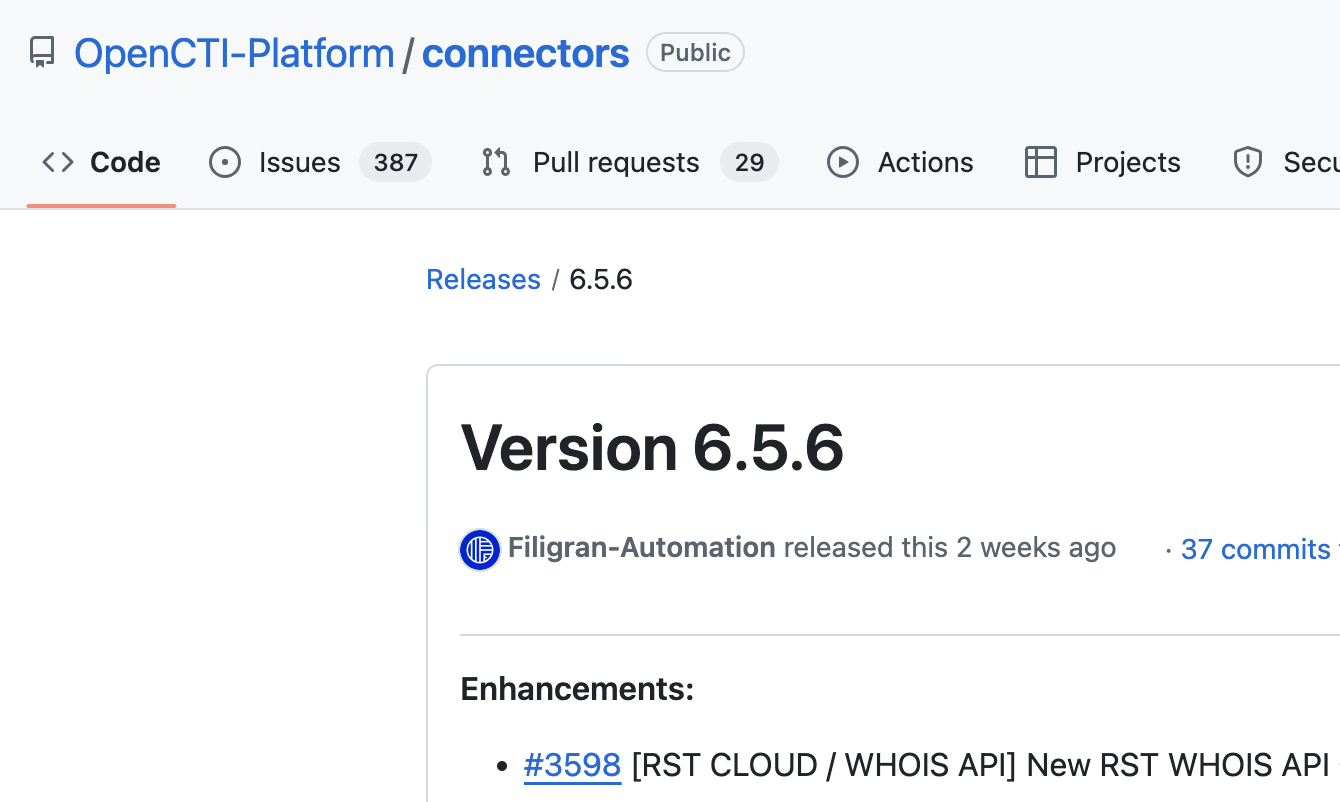Navigate to the Releases page
This screenshot has height=802, width=1340.
[483, 279]
